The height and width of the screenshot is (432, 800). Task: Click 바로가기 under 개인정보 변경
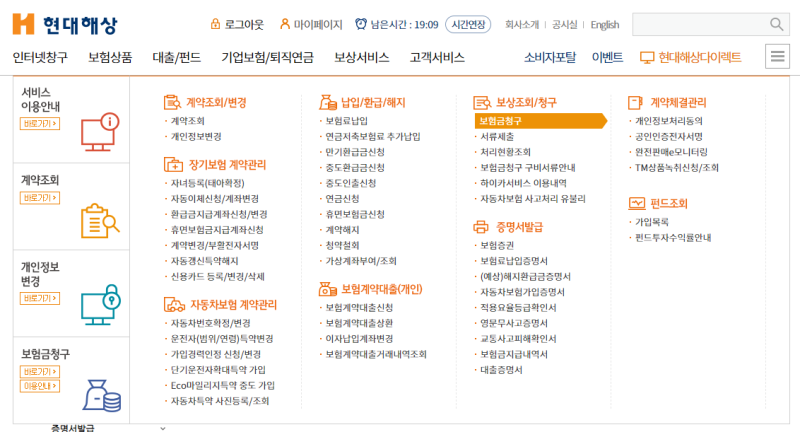(x=40, y=298)
